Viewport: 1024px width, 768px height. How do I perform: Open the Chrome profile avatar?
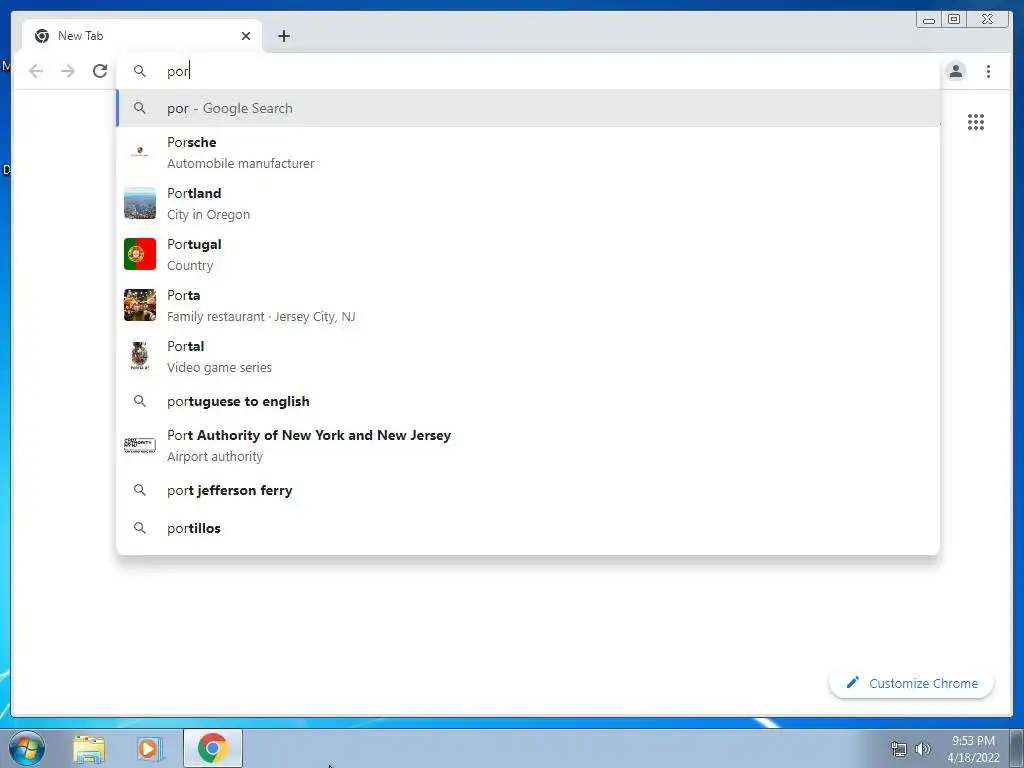point(955,71)
